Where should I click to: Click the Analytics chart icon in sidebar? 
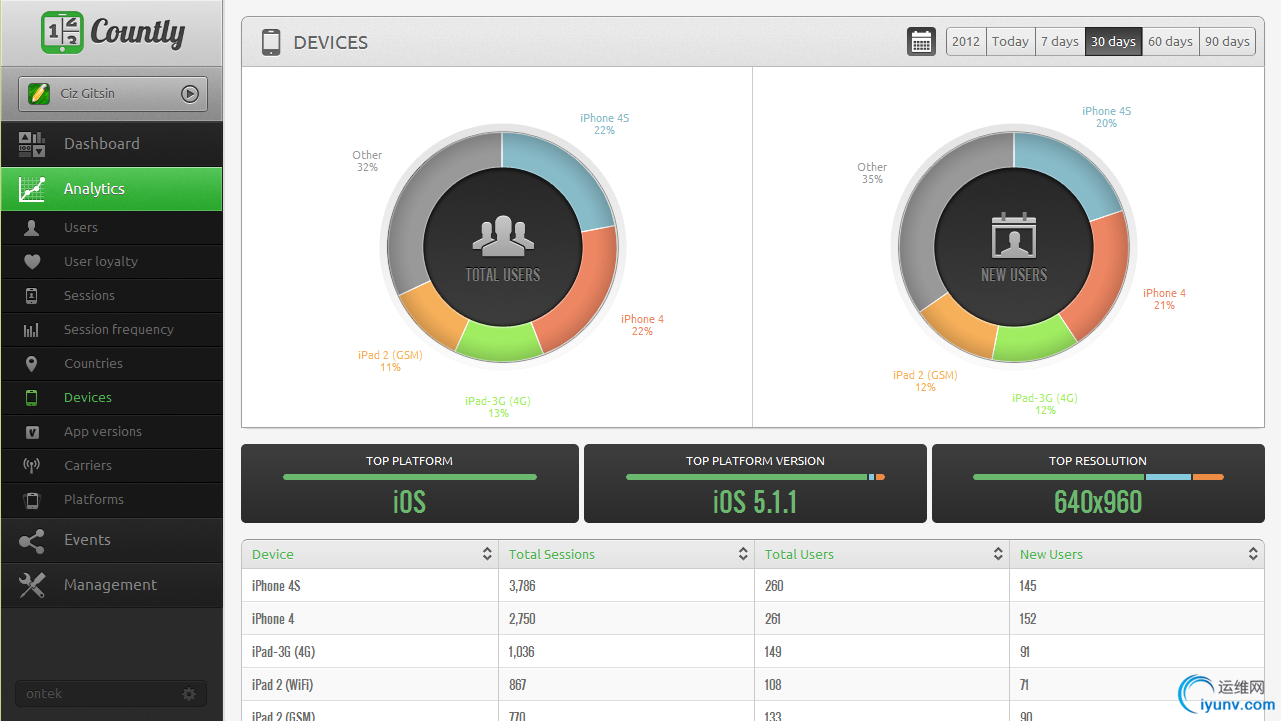(32, 189)
